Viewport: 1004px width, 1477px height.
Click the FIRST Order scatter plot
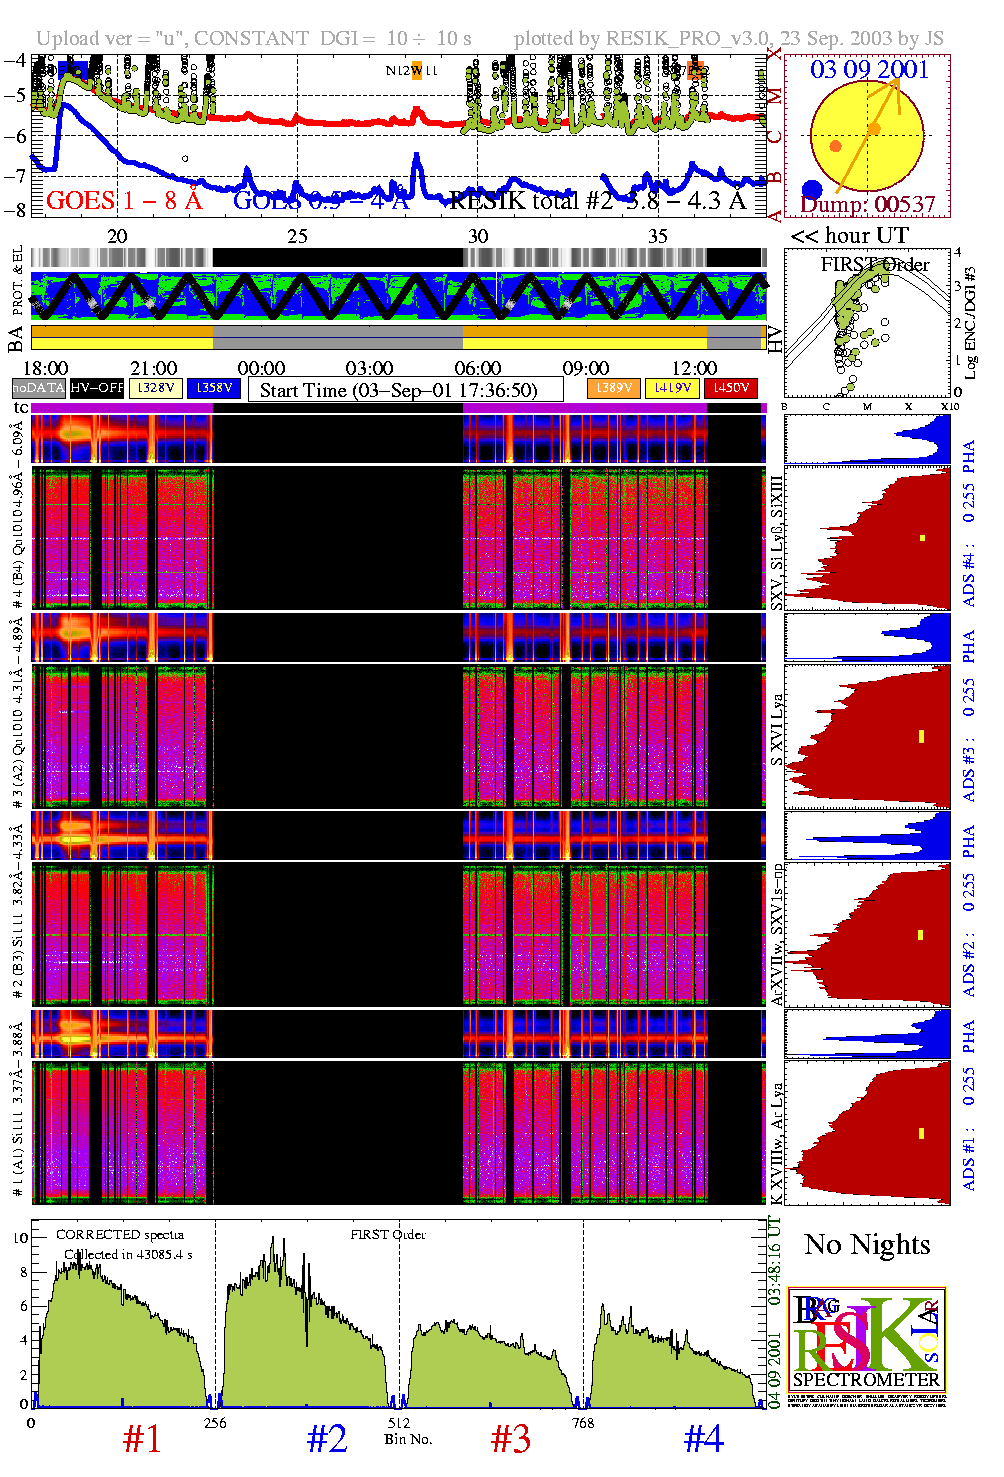(x=867, y=325)
